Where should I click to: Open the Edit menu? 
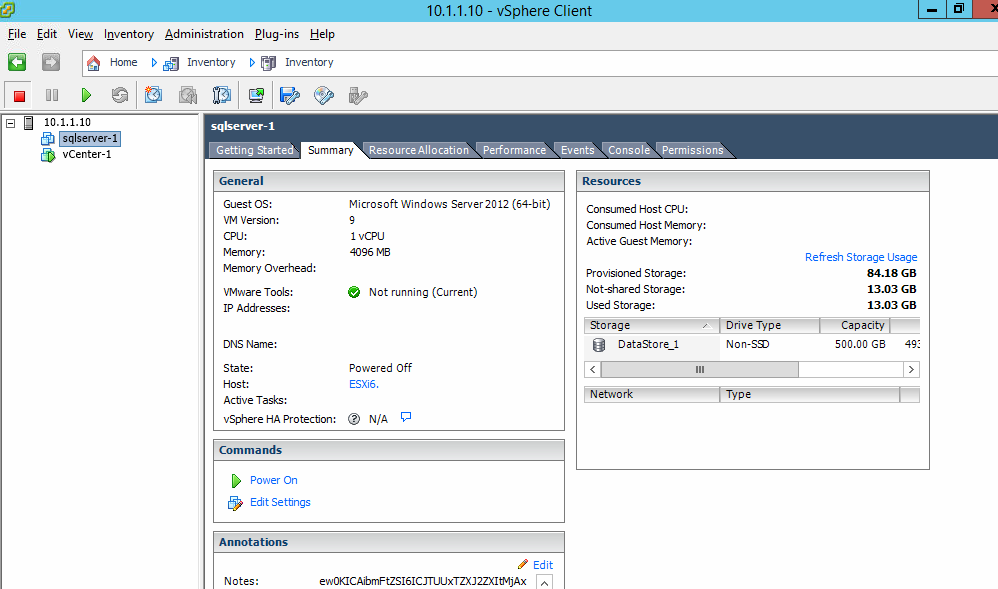[47, 34]
